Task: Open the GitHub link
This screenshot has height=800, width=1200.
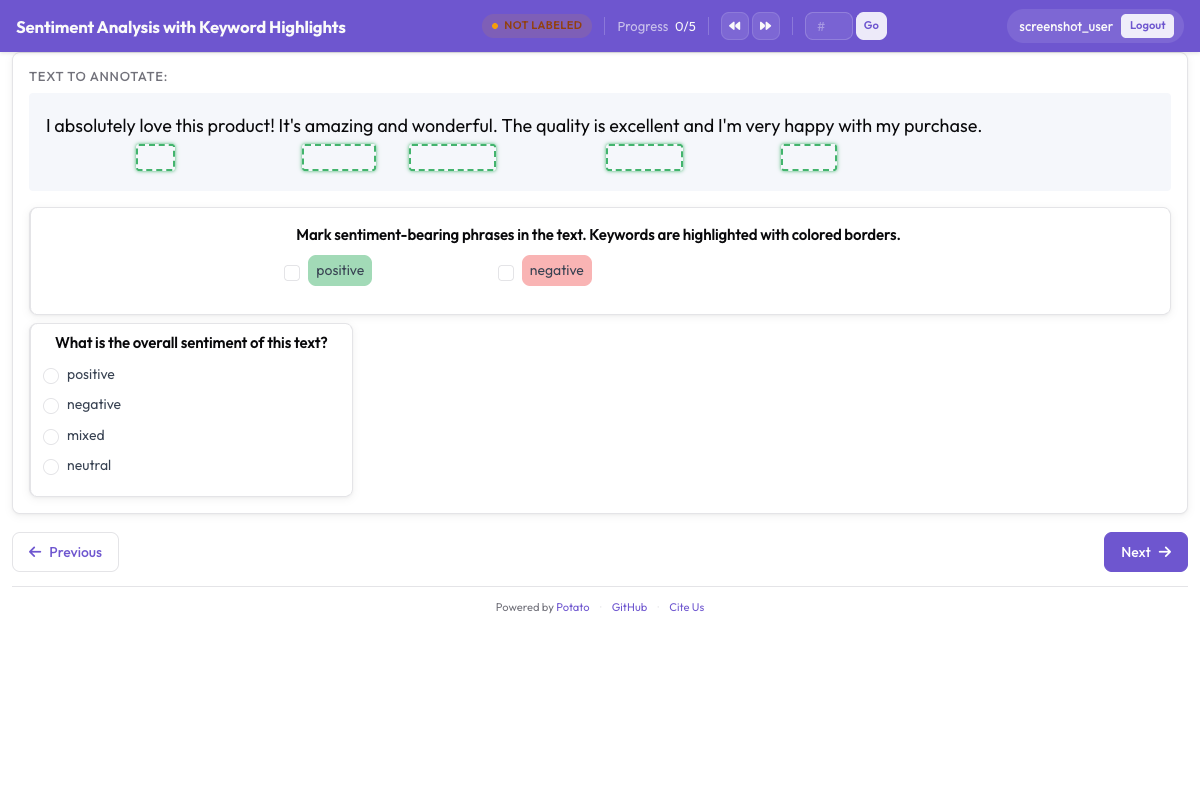Action: point(629,607)
